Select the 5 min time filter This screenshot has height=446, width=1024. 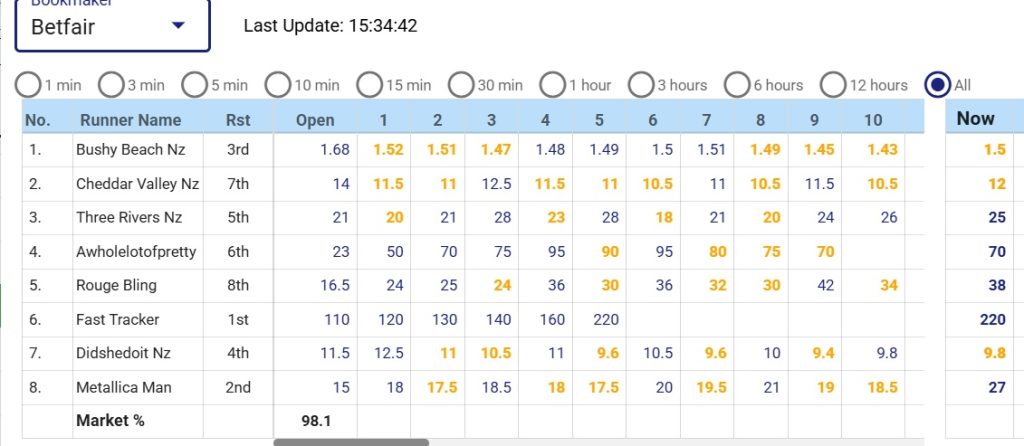(x=194, y=85)
